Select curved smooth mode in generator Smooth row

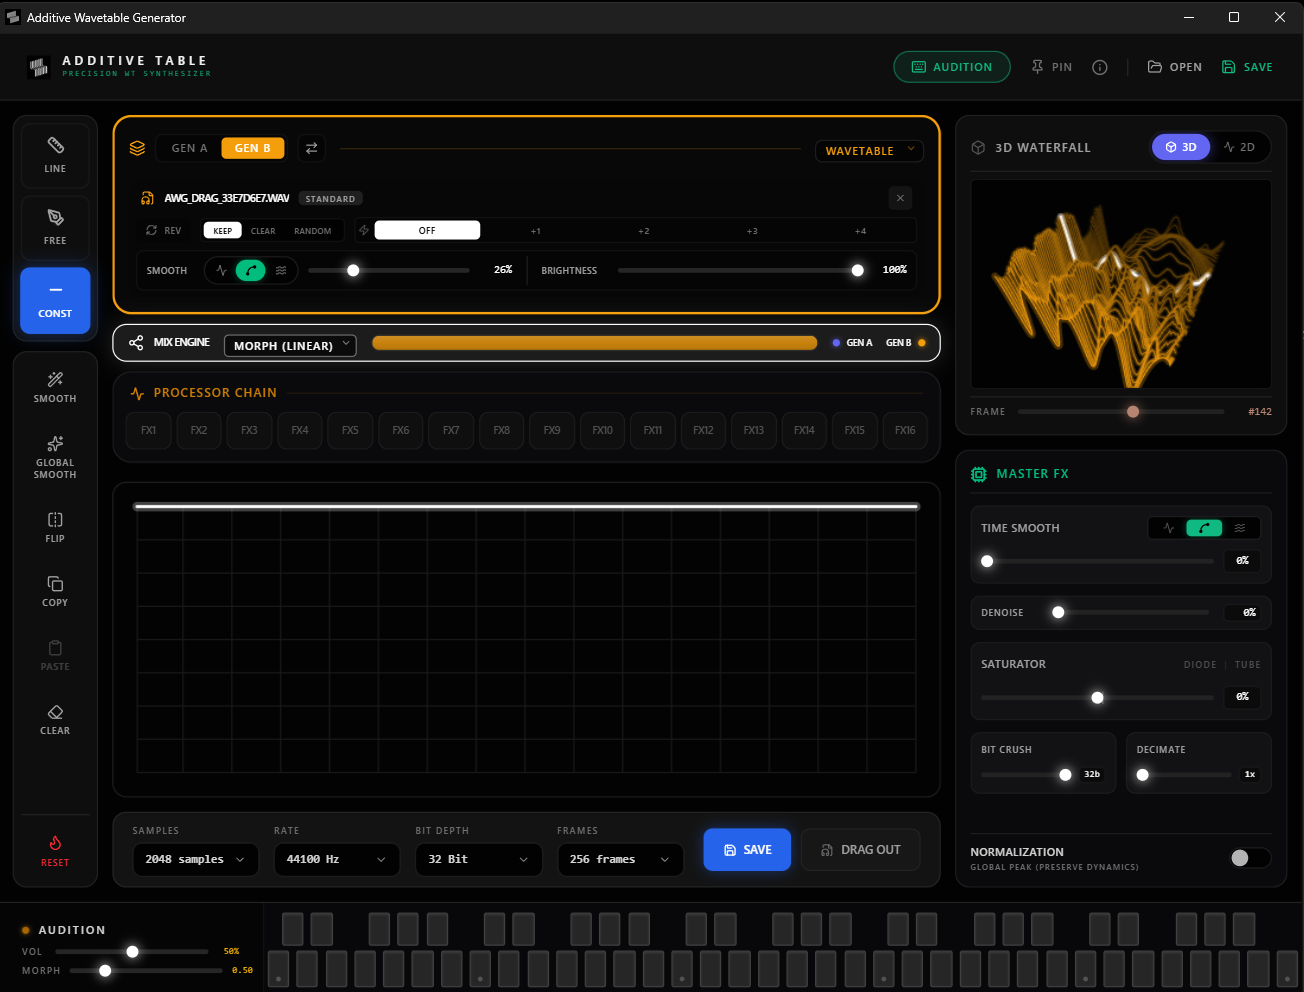251,270
